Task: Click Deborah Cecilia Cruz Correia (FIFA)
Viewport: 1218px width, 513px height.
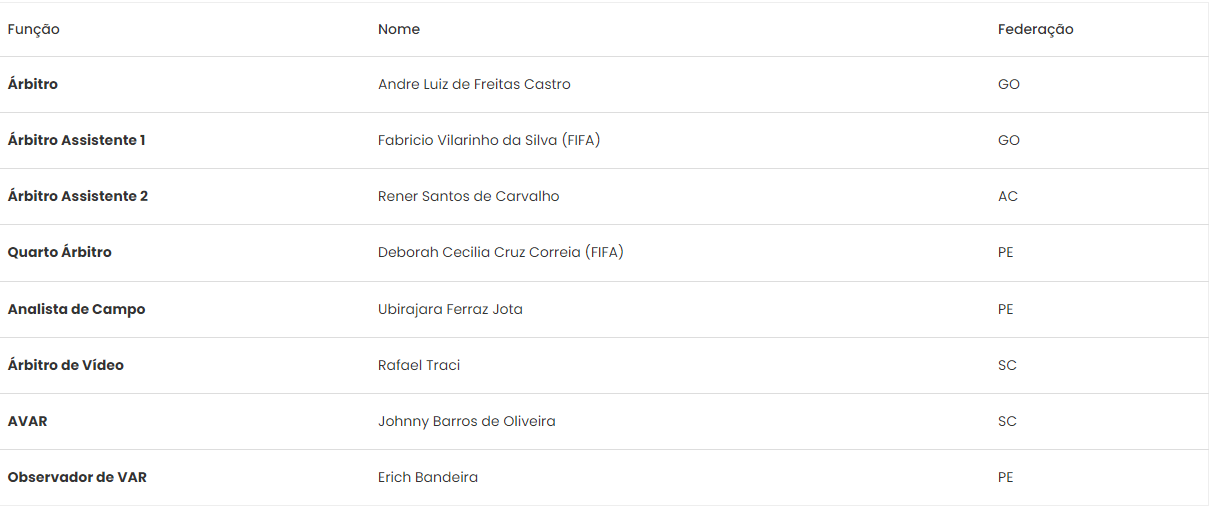Action: coord(501,253)
